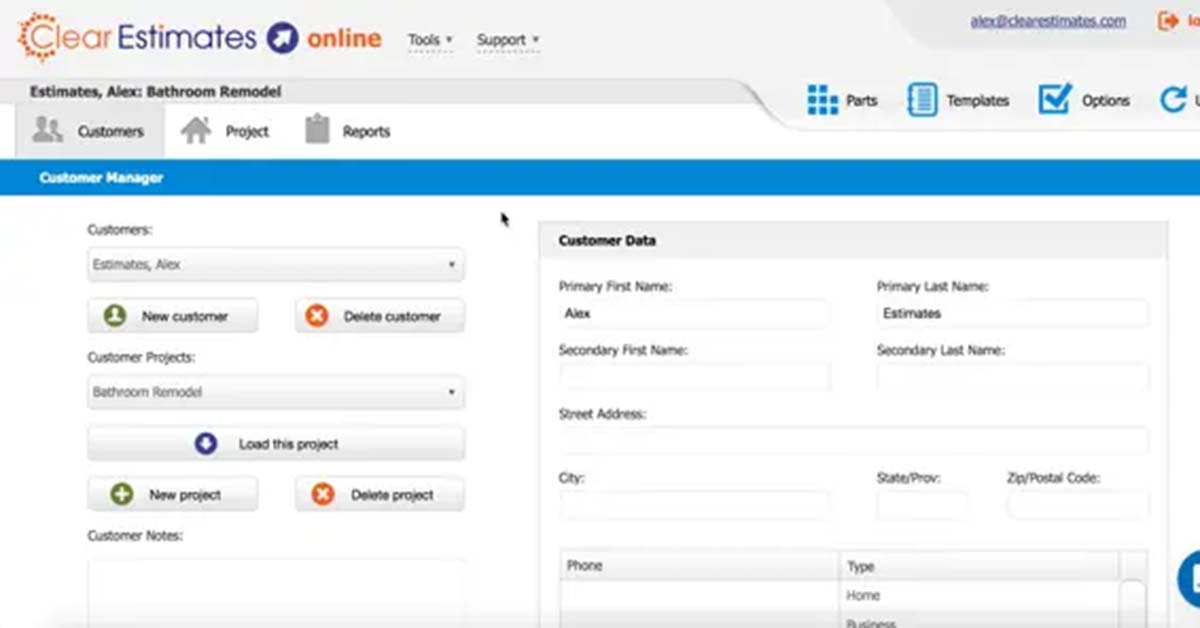
Task: Click the Customer Manager heading bar text
Action: (101, 178)
